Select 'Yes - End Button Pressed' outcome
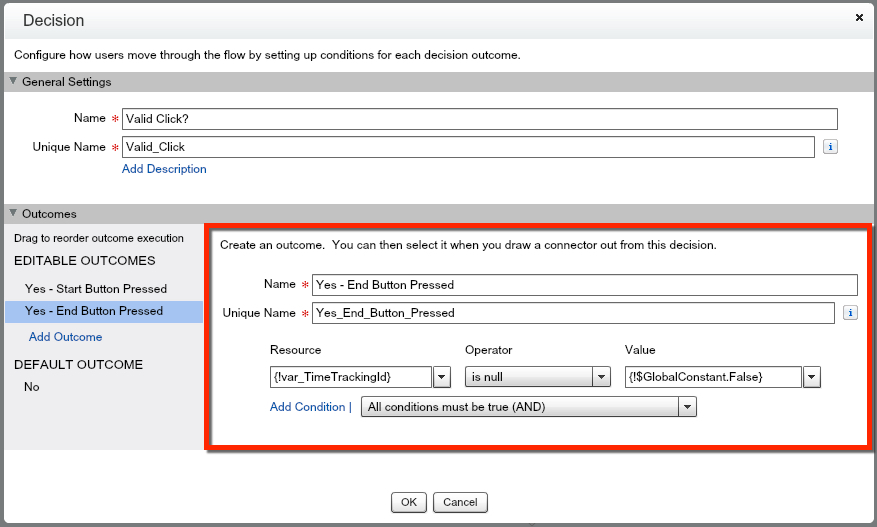 (x=94, y=311)
